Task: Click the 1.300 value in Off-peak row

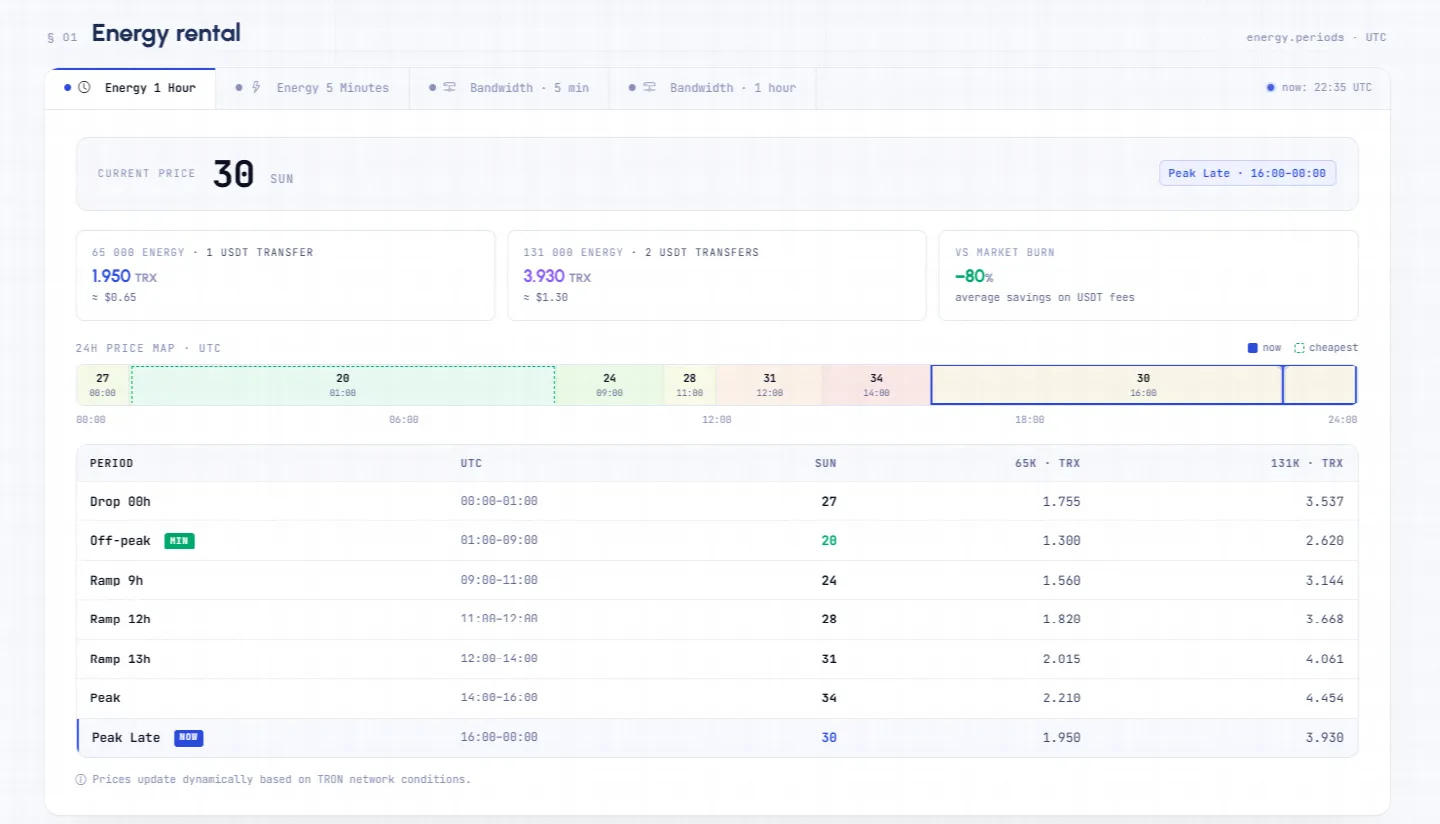Action: [1062, 541]
